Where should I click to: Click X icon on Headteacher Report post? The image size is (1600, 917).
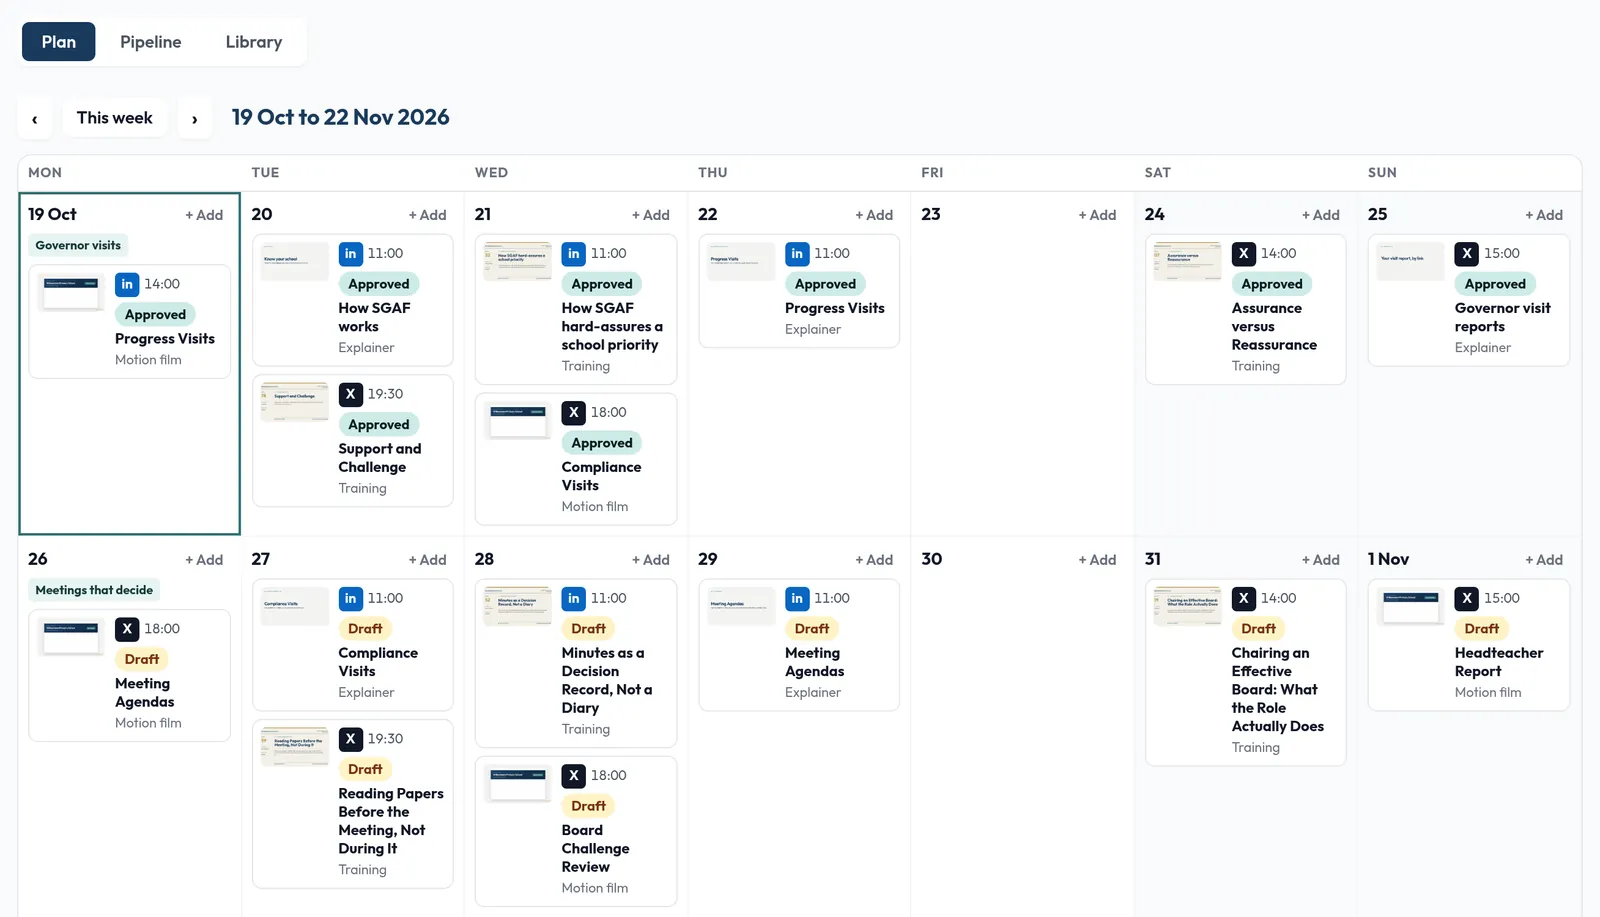click(x=1467, y=599)
